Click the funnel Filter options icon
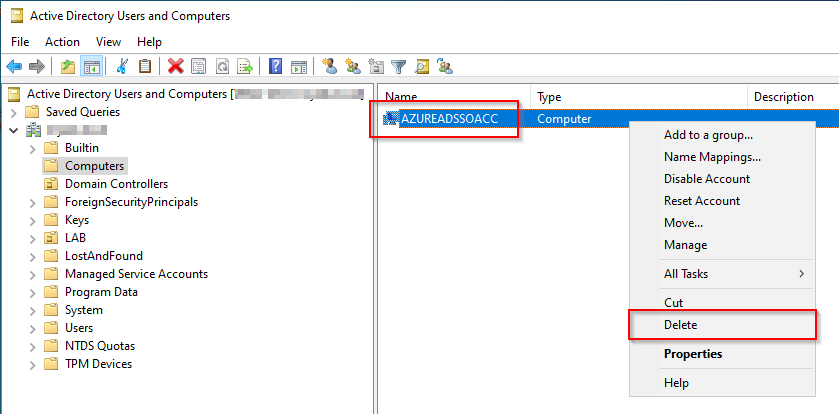839x414 pixels. click(399, 66)
